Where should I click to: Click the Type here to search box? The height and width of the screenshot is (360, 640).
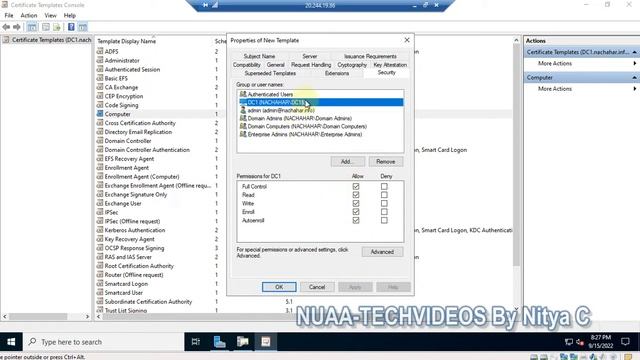click(x=104, y=342)
